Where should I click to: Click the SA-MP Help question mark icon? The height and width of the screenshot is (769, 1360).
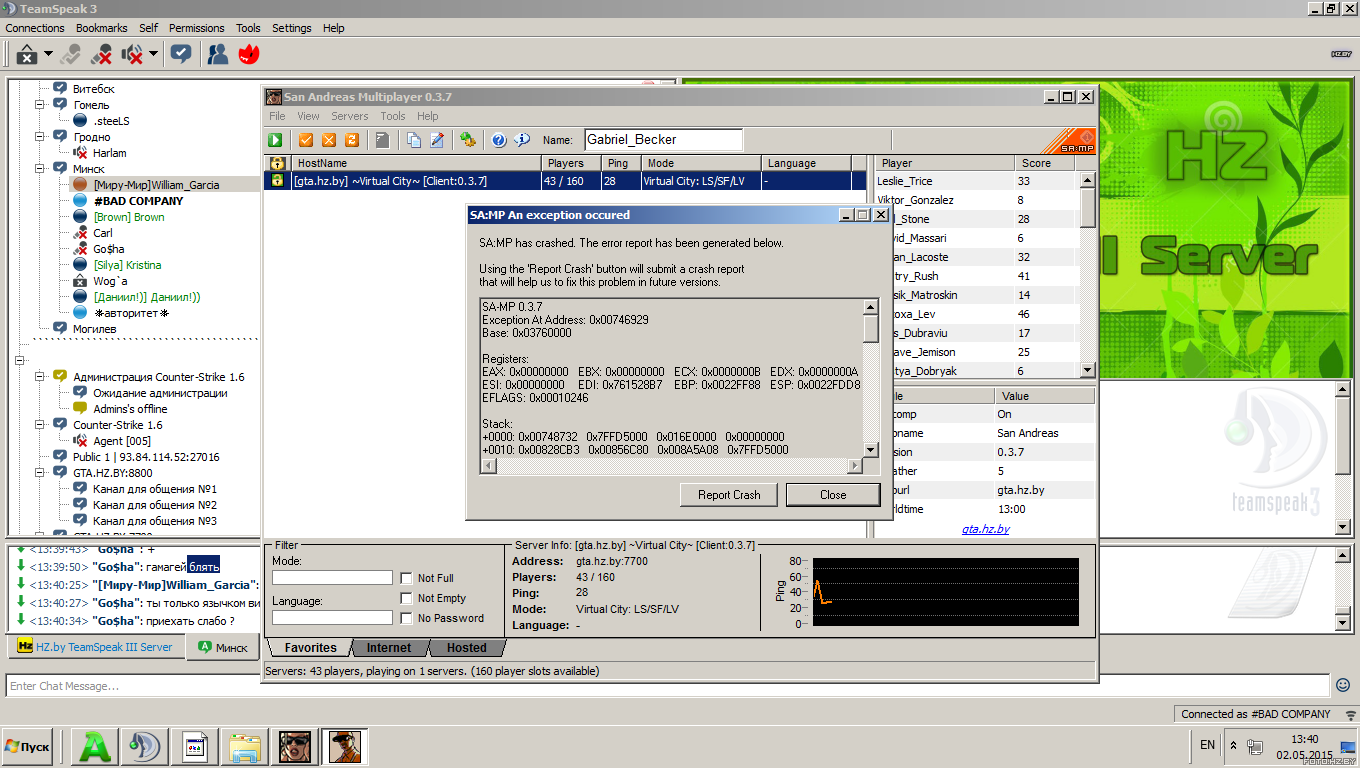[498, 140]
